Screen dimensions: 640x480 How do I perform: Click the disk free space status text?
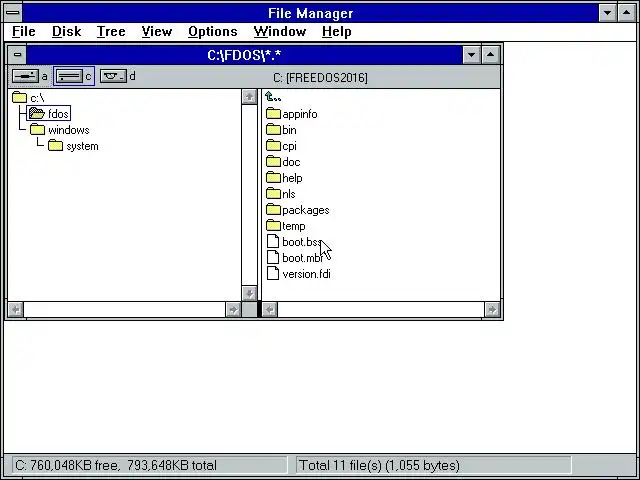point(116,465)
